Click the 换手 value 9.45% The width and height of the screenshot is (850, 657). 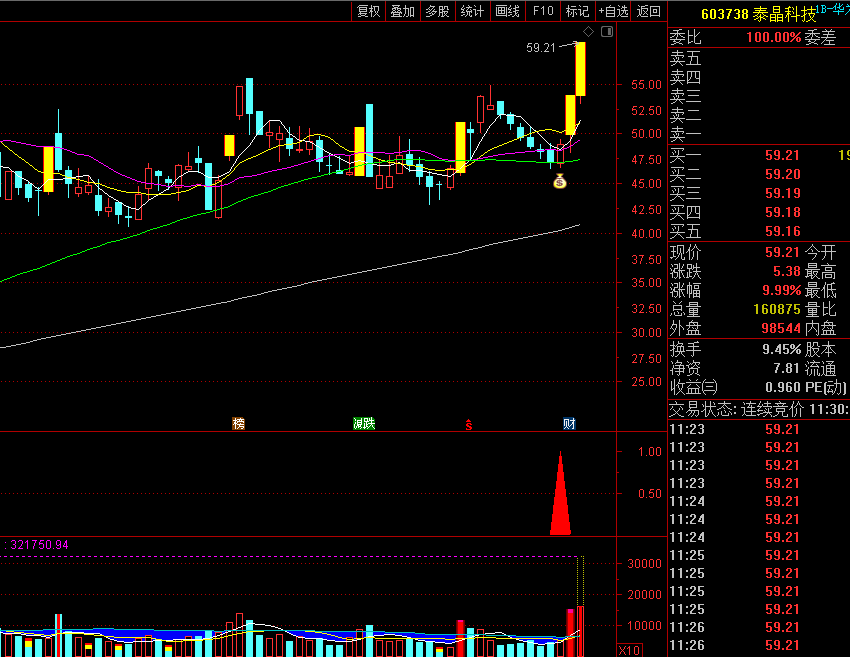point(782,350)
